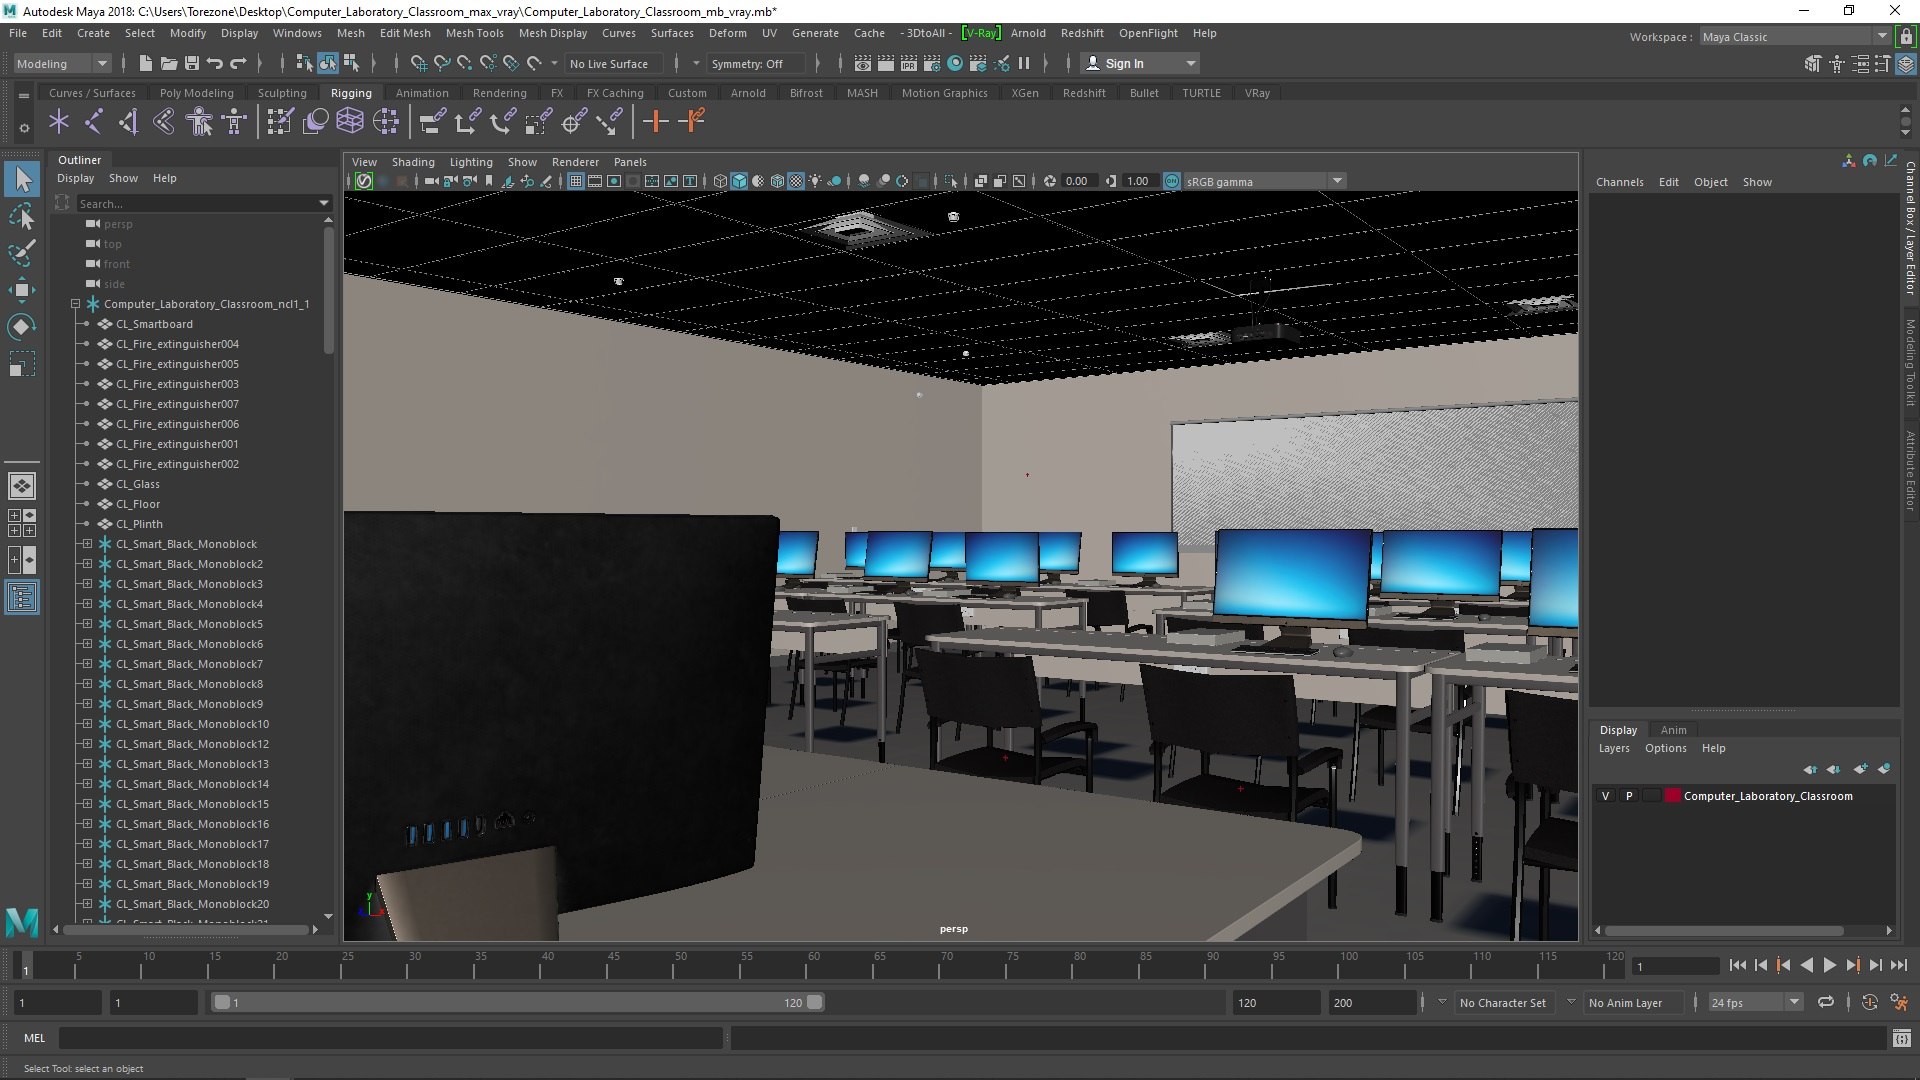Click the red color swatch of Computer_Laboratory_Classroom layer
Image resolution: width=1920 pixels, height=1080 pixels.
tap(1672, 796)
